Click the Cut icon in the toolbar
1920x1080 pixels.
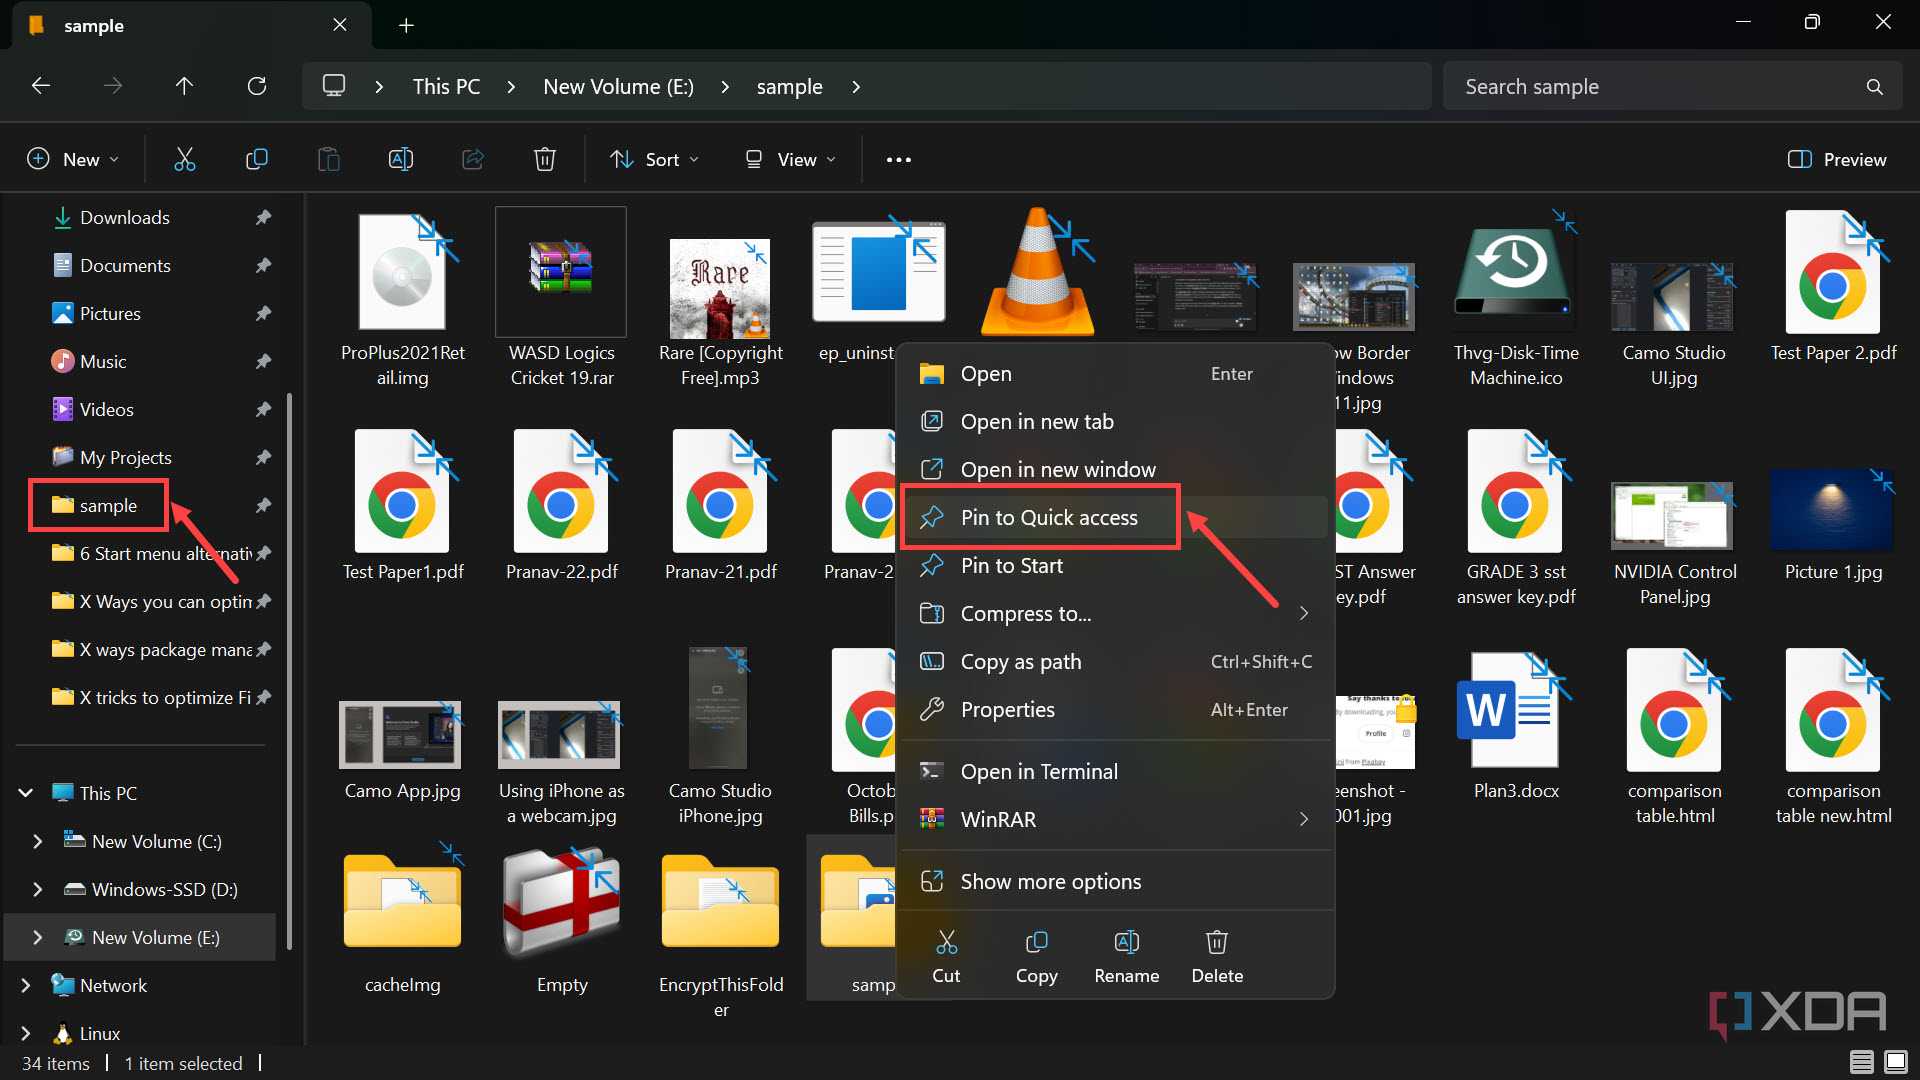(x=185, y=159)
